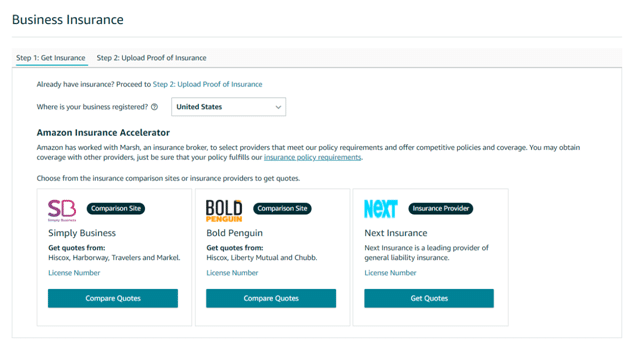628x361 pixels.
Task: Click Compare Quotes for Bold Penguin
Action: point(271,298)
